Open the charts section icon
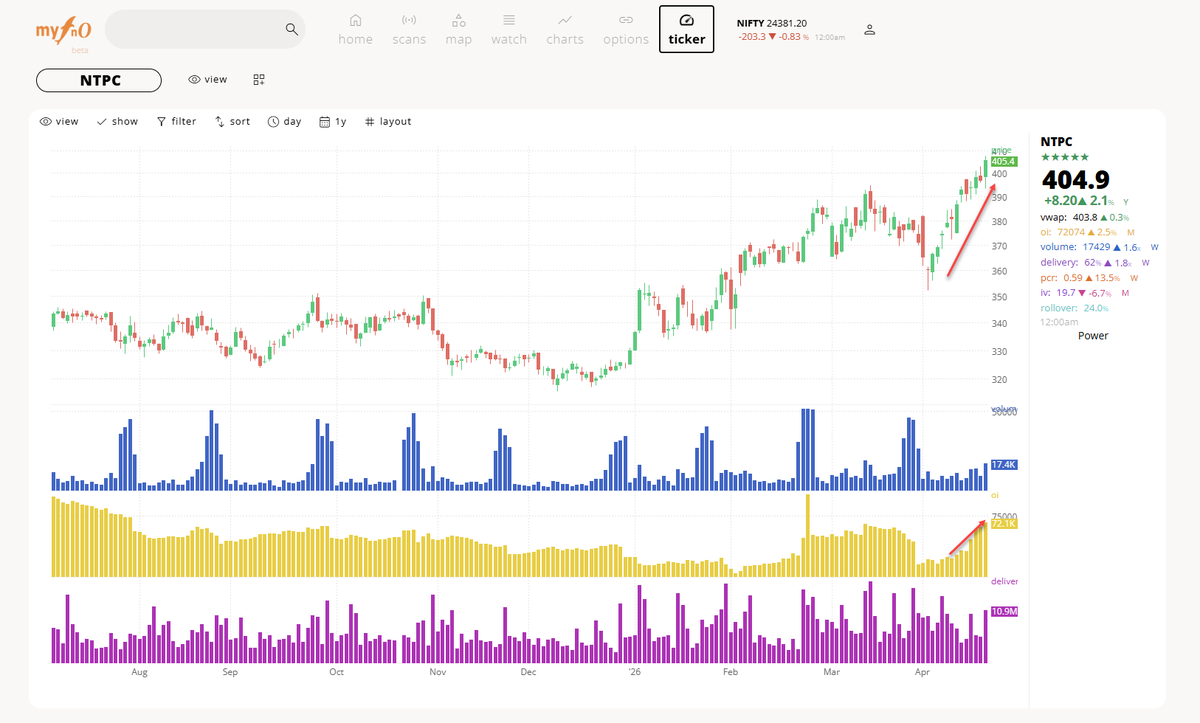Viewport: 1200px width, 723px height. click(x=564, y=28)
